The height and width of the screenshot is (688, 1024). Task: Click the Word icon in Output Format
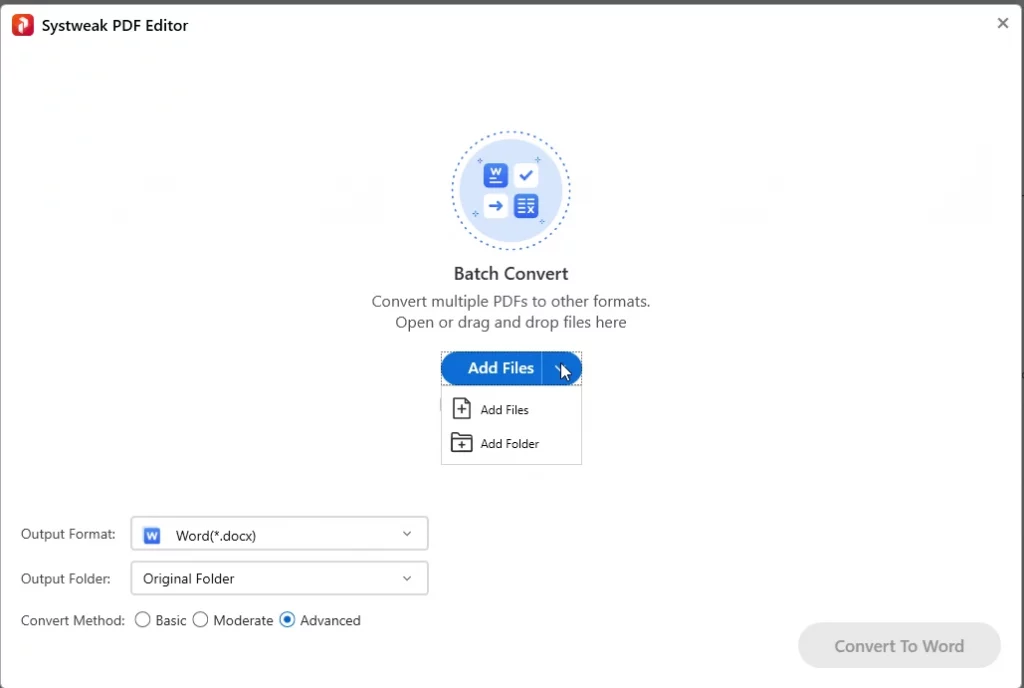click(152, 535)
